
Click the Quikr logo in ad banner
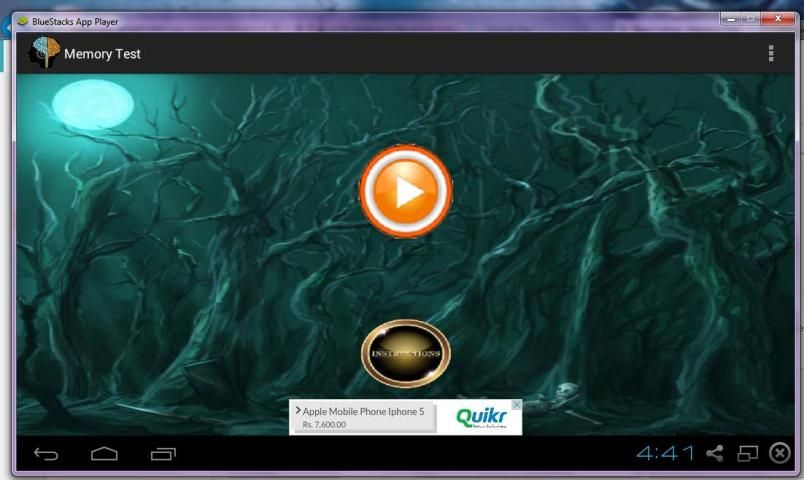tap(481, 417)
